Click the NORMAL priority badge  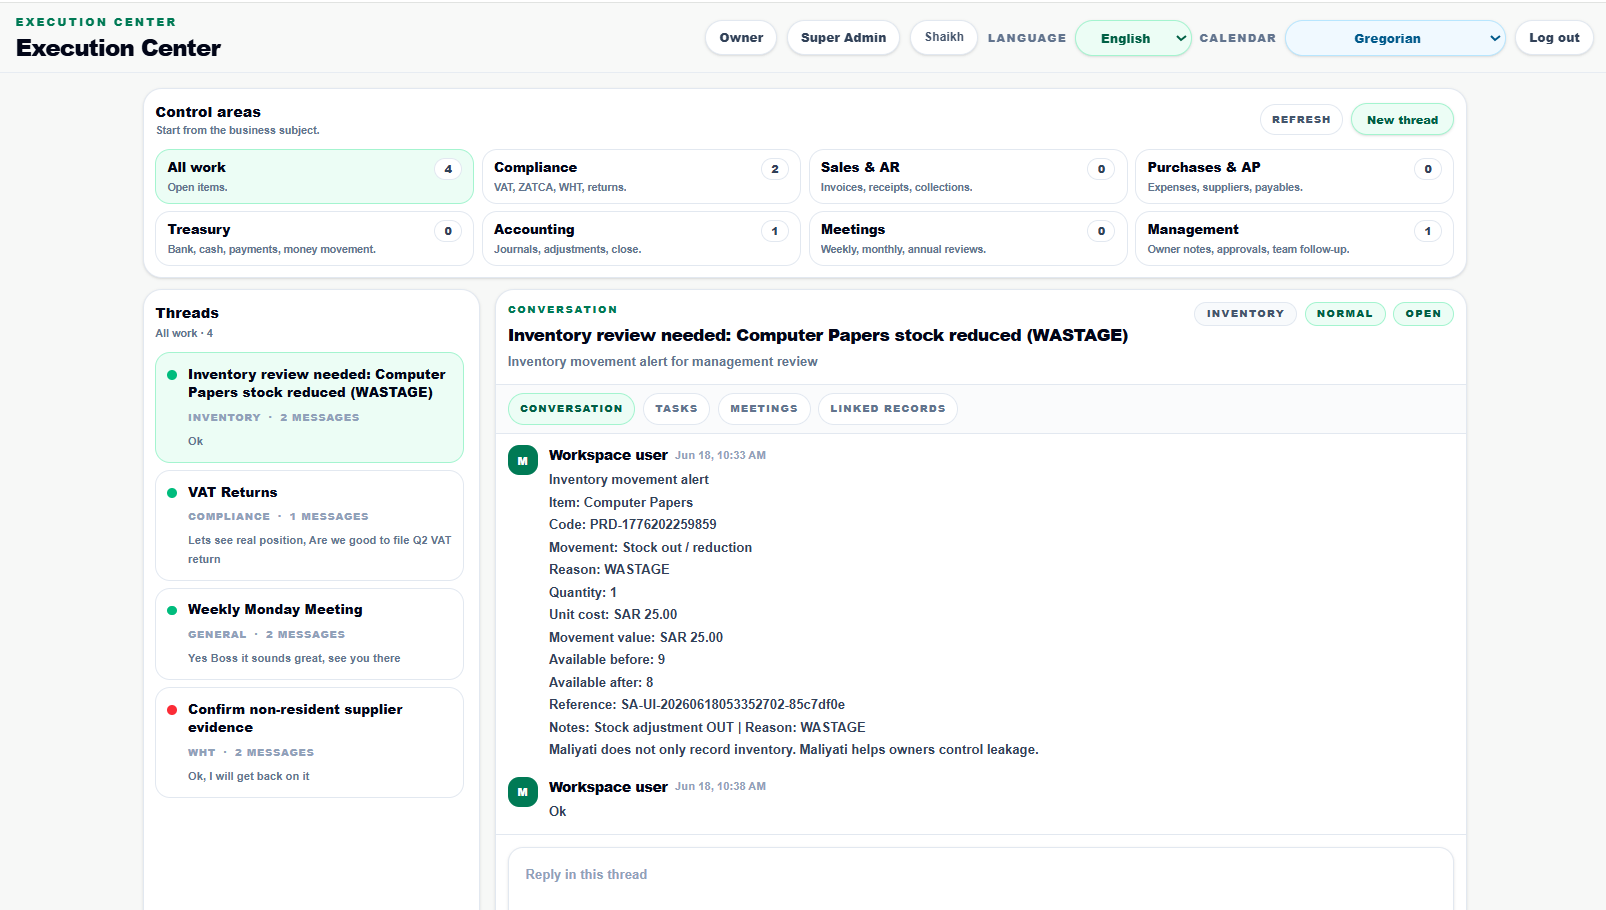coord(1345,314)
